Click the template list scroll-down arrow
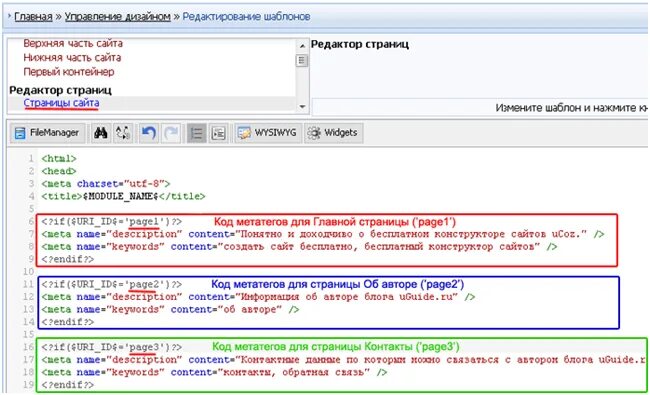The height and width of the screenshot is (395, 650). tap(302, 107)
